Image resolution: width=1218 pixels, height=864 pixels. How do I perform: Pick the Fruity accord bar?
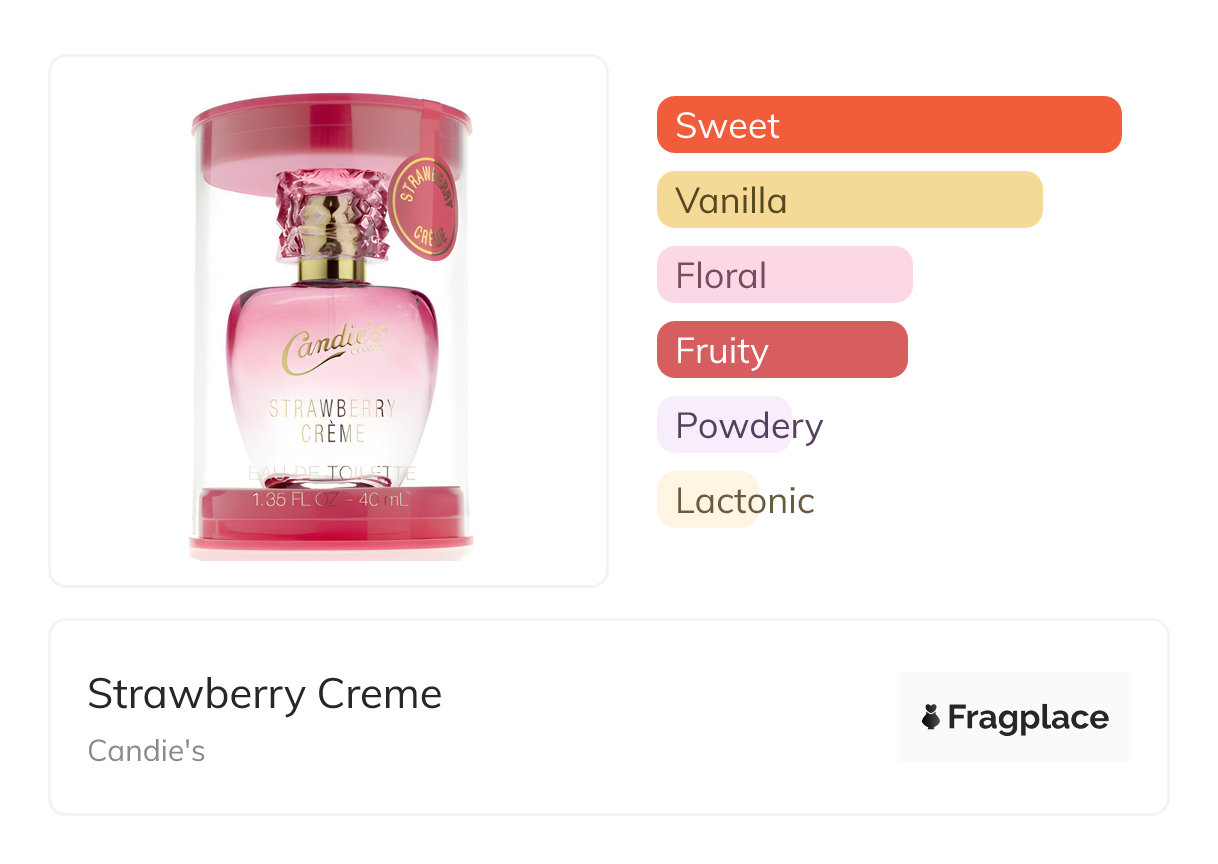click(x=781, y=350)
